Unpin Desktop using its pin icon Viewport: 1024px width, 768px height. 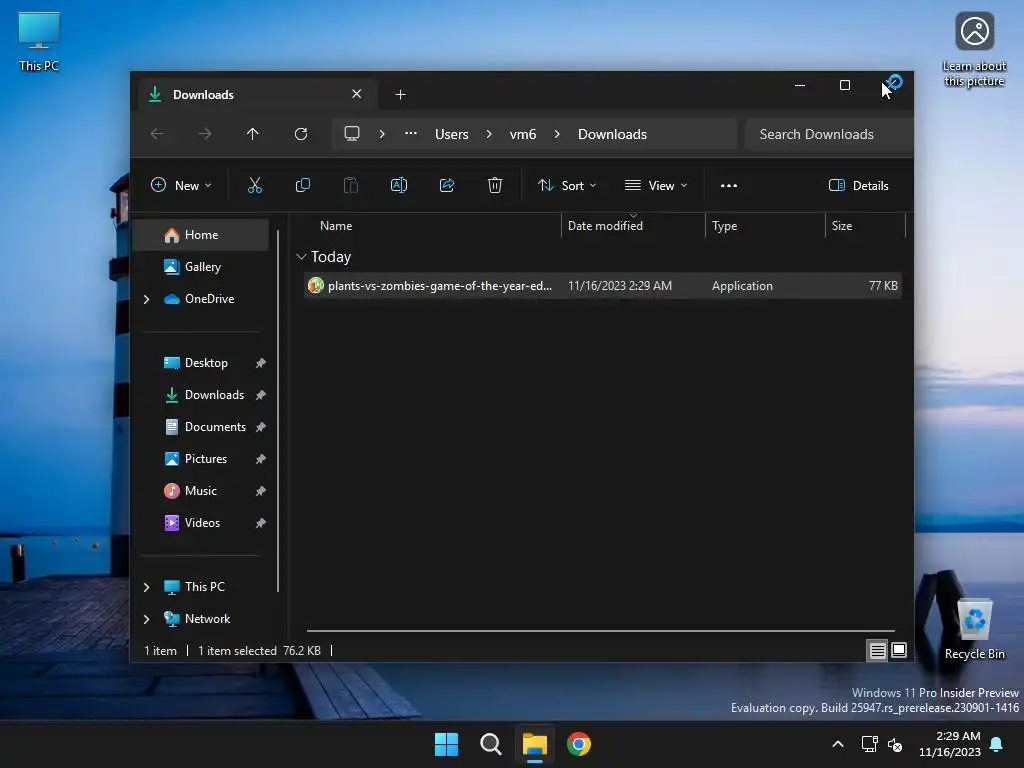pyautogui.click(x=261, y=362)
